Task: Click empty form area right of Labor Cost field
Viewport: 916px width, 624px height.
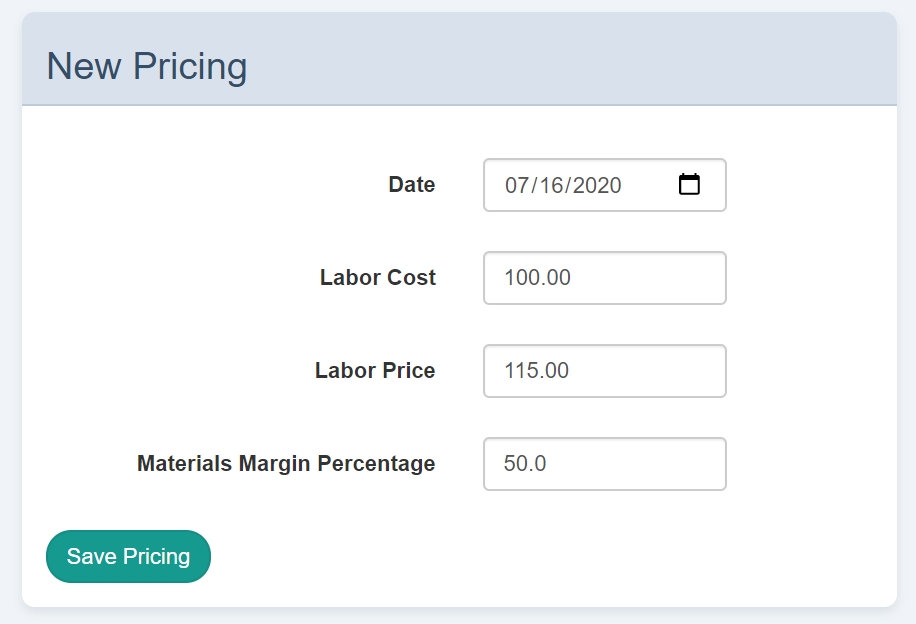Action: point(810,278)
